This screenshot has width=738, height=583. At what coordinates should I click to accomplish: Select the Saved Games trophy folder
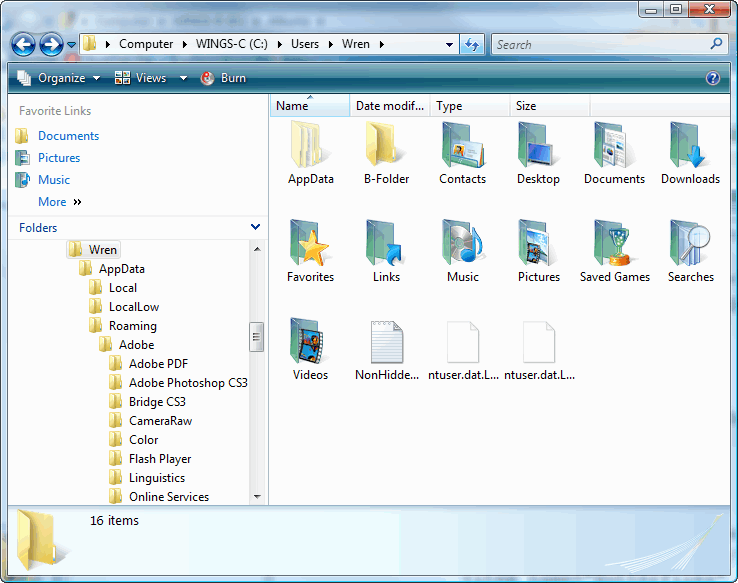[x=614, y=243]
